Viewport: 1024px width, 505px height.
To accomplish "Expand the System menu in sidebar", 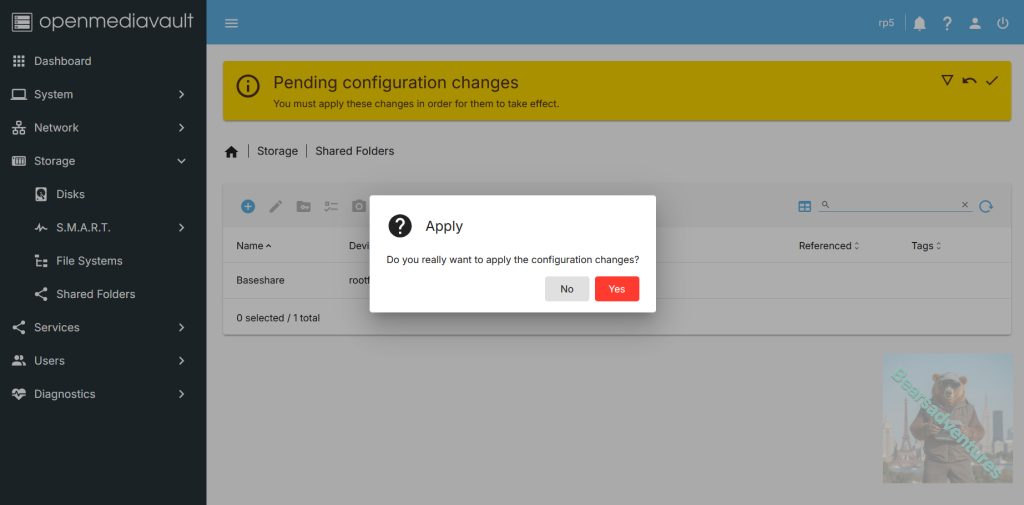I will [x=100, y=94].
